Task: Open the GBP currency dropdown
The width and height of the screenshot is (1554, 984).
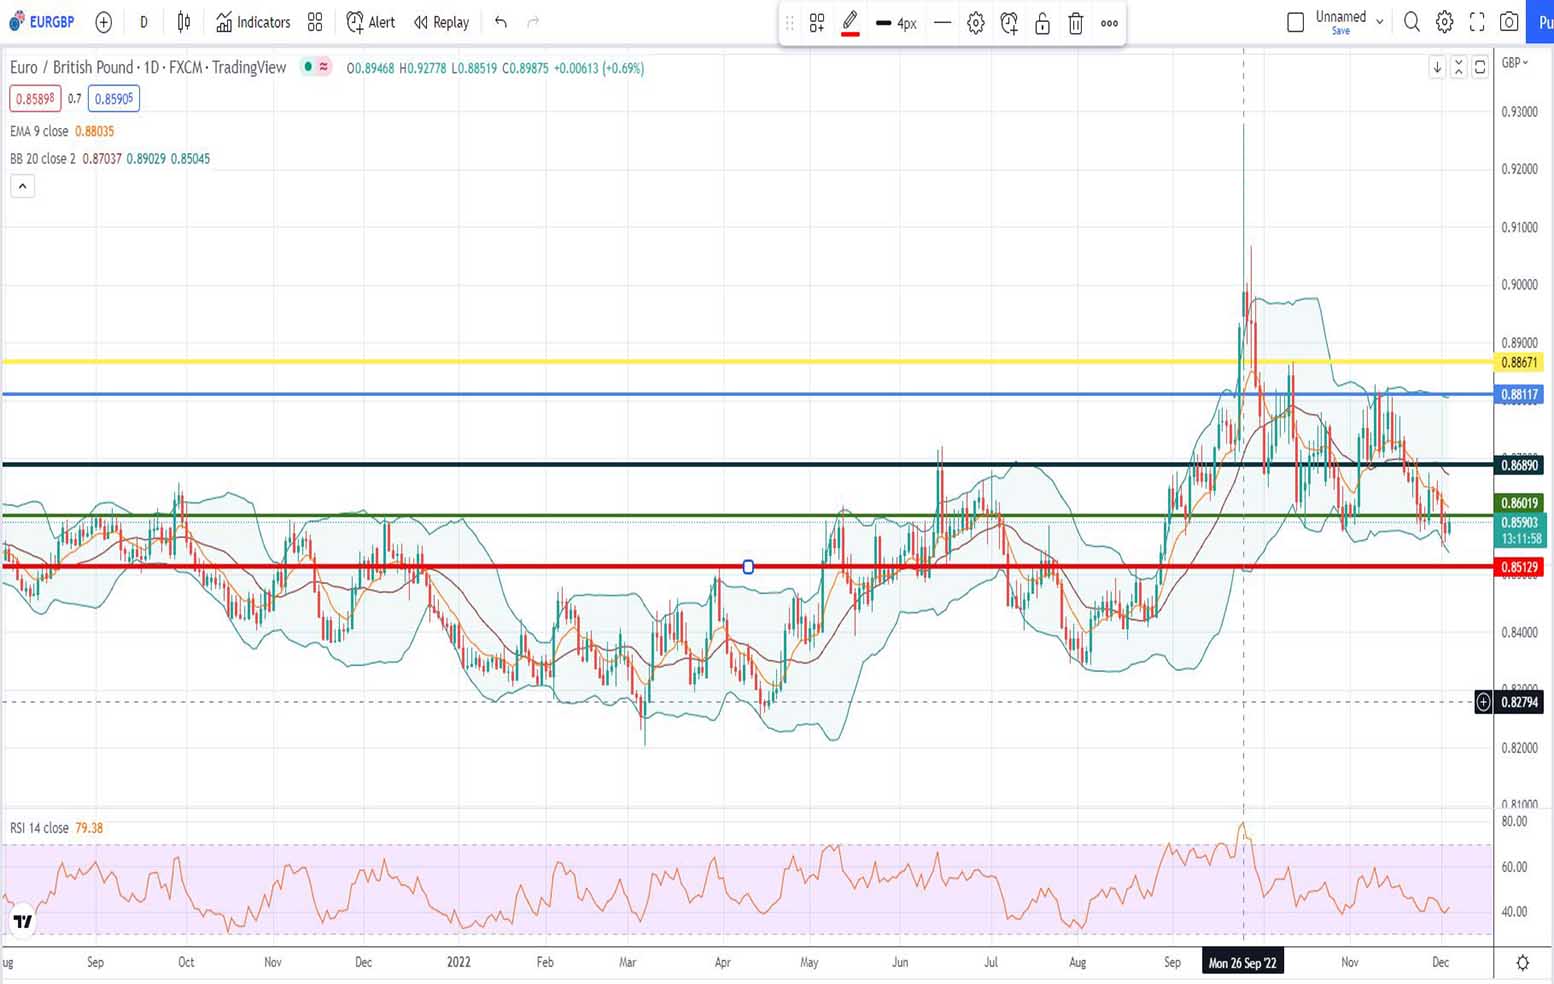Action: pyautogui.click(x=1515, y=63)
